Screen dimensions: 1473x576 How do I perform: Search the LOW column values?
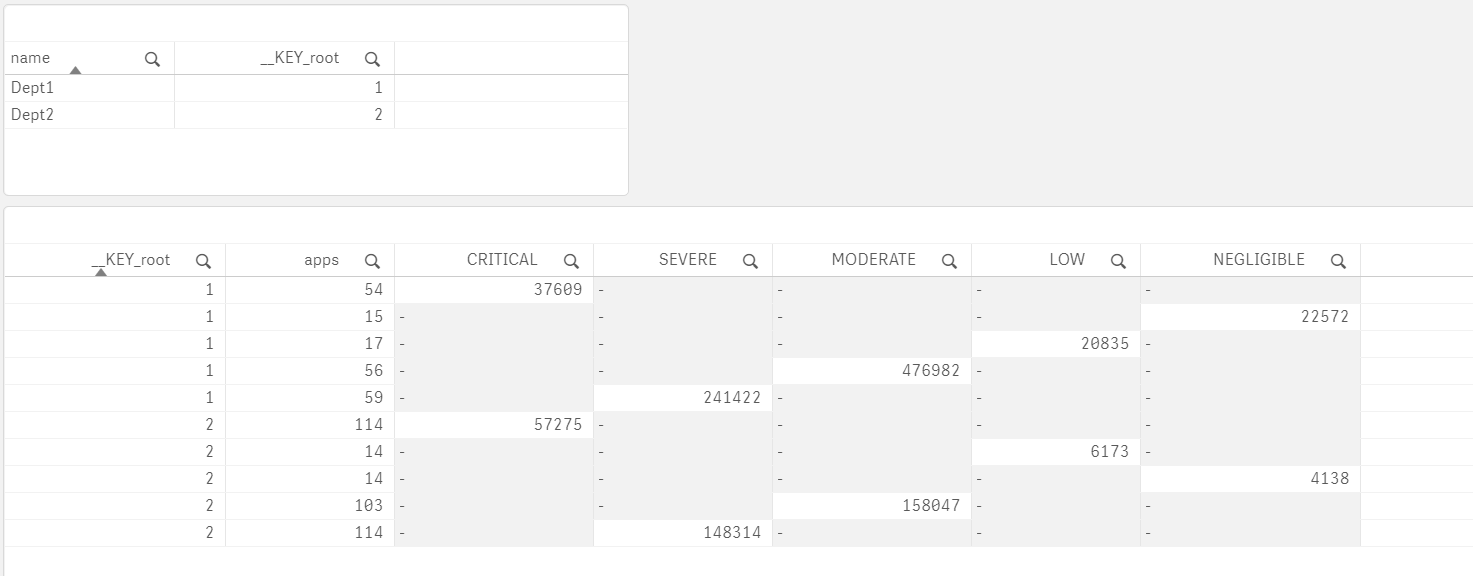(x=1118, y=261)
